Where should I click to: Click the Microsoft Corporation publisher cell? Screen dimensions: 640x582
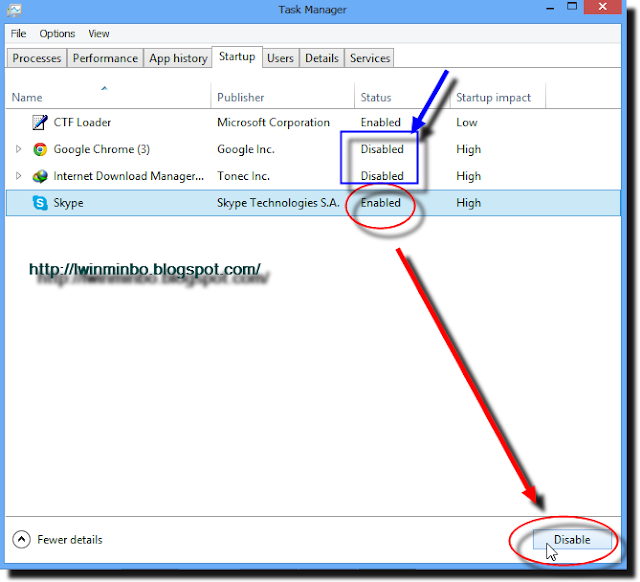273,122
